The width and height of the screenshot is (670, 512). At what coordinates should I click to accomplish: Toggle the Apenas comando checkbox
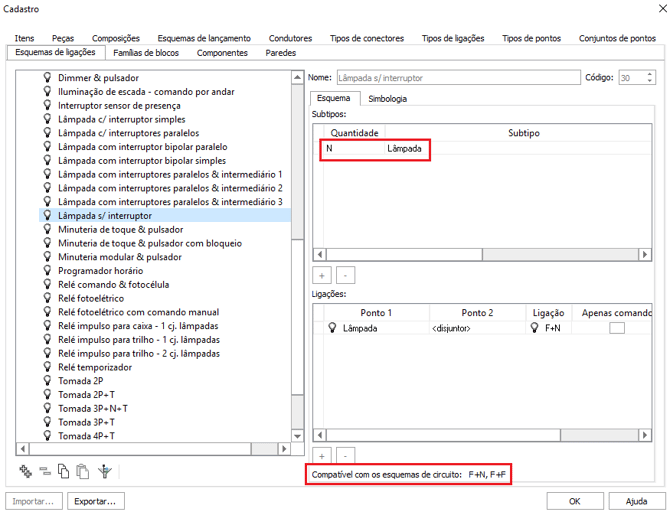click(616, 328)
